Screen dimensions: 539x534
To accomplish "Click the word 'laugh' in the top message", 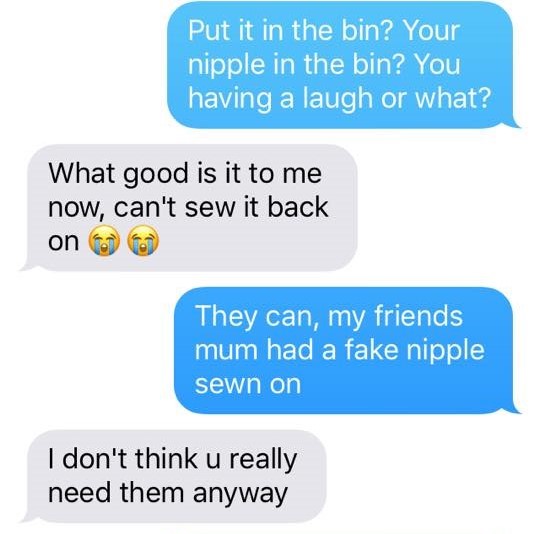I will click(x=337, y=99).
